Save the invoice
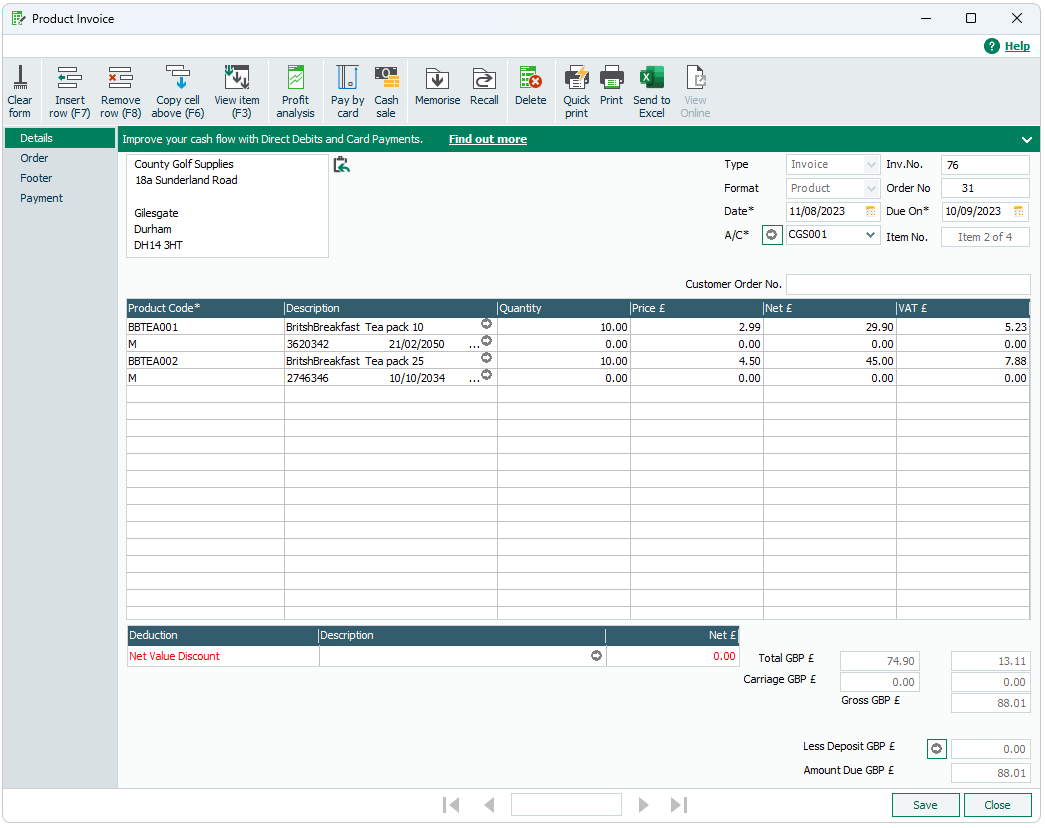This screenshot has height=828, width=1045. coord(924,805)
